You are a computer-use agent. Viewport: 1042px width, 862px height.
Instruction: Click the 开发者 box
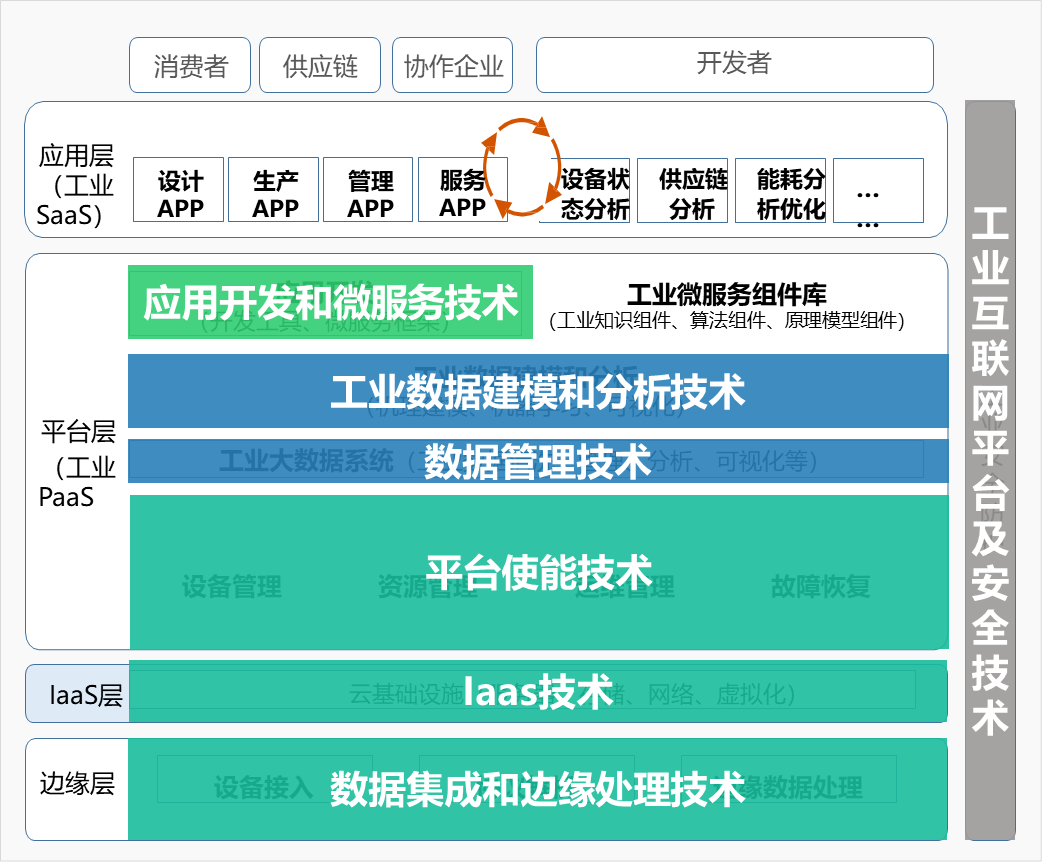point(734,65)
